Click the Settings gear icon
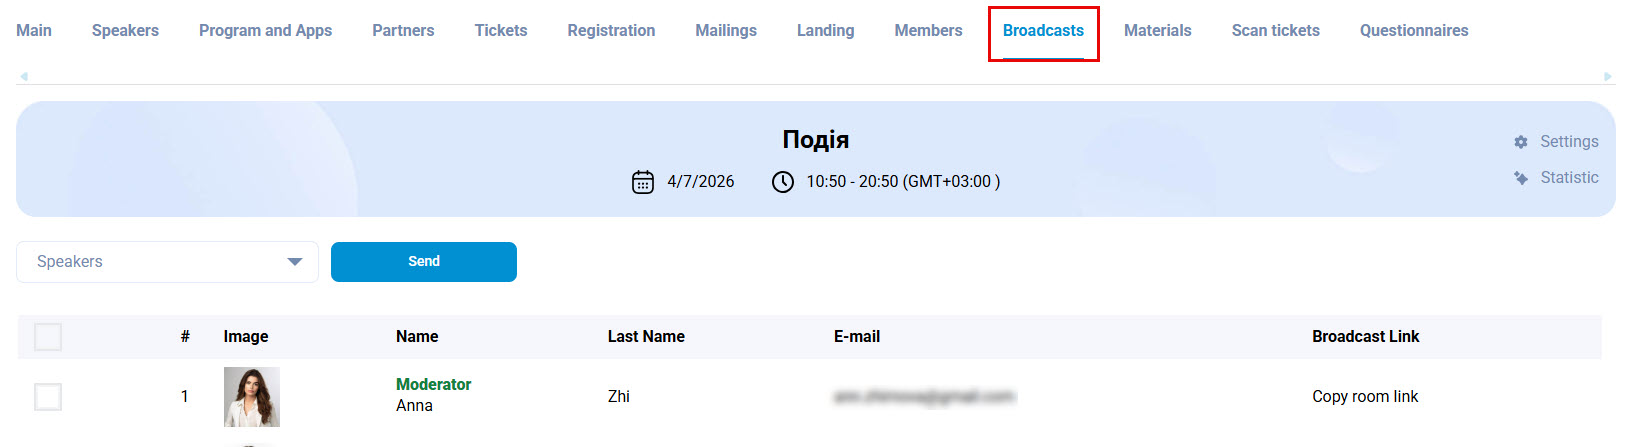 click(1521, 142)
